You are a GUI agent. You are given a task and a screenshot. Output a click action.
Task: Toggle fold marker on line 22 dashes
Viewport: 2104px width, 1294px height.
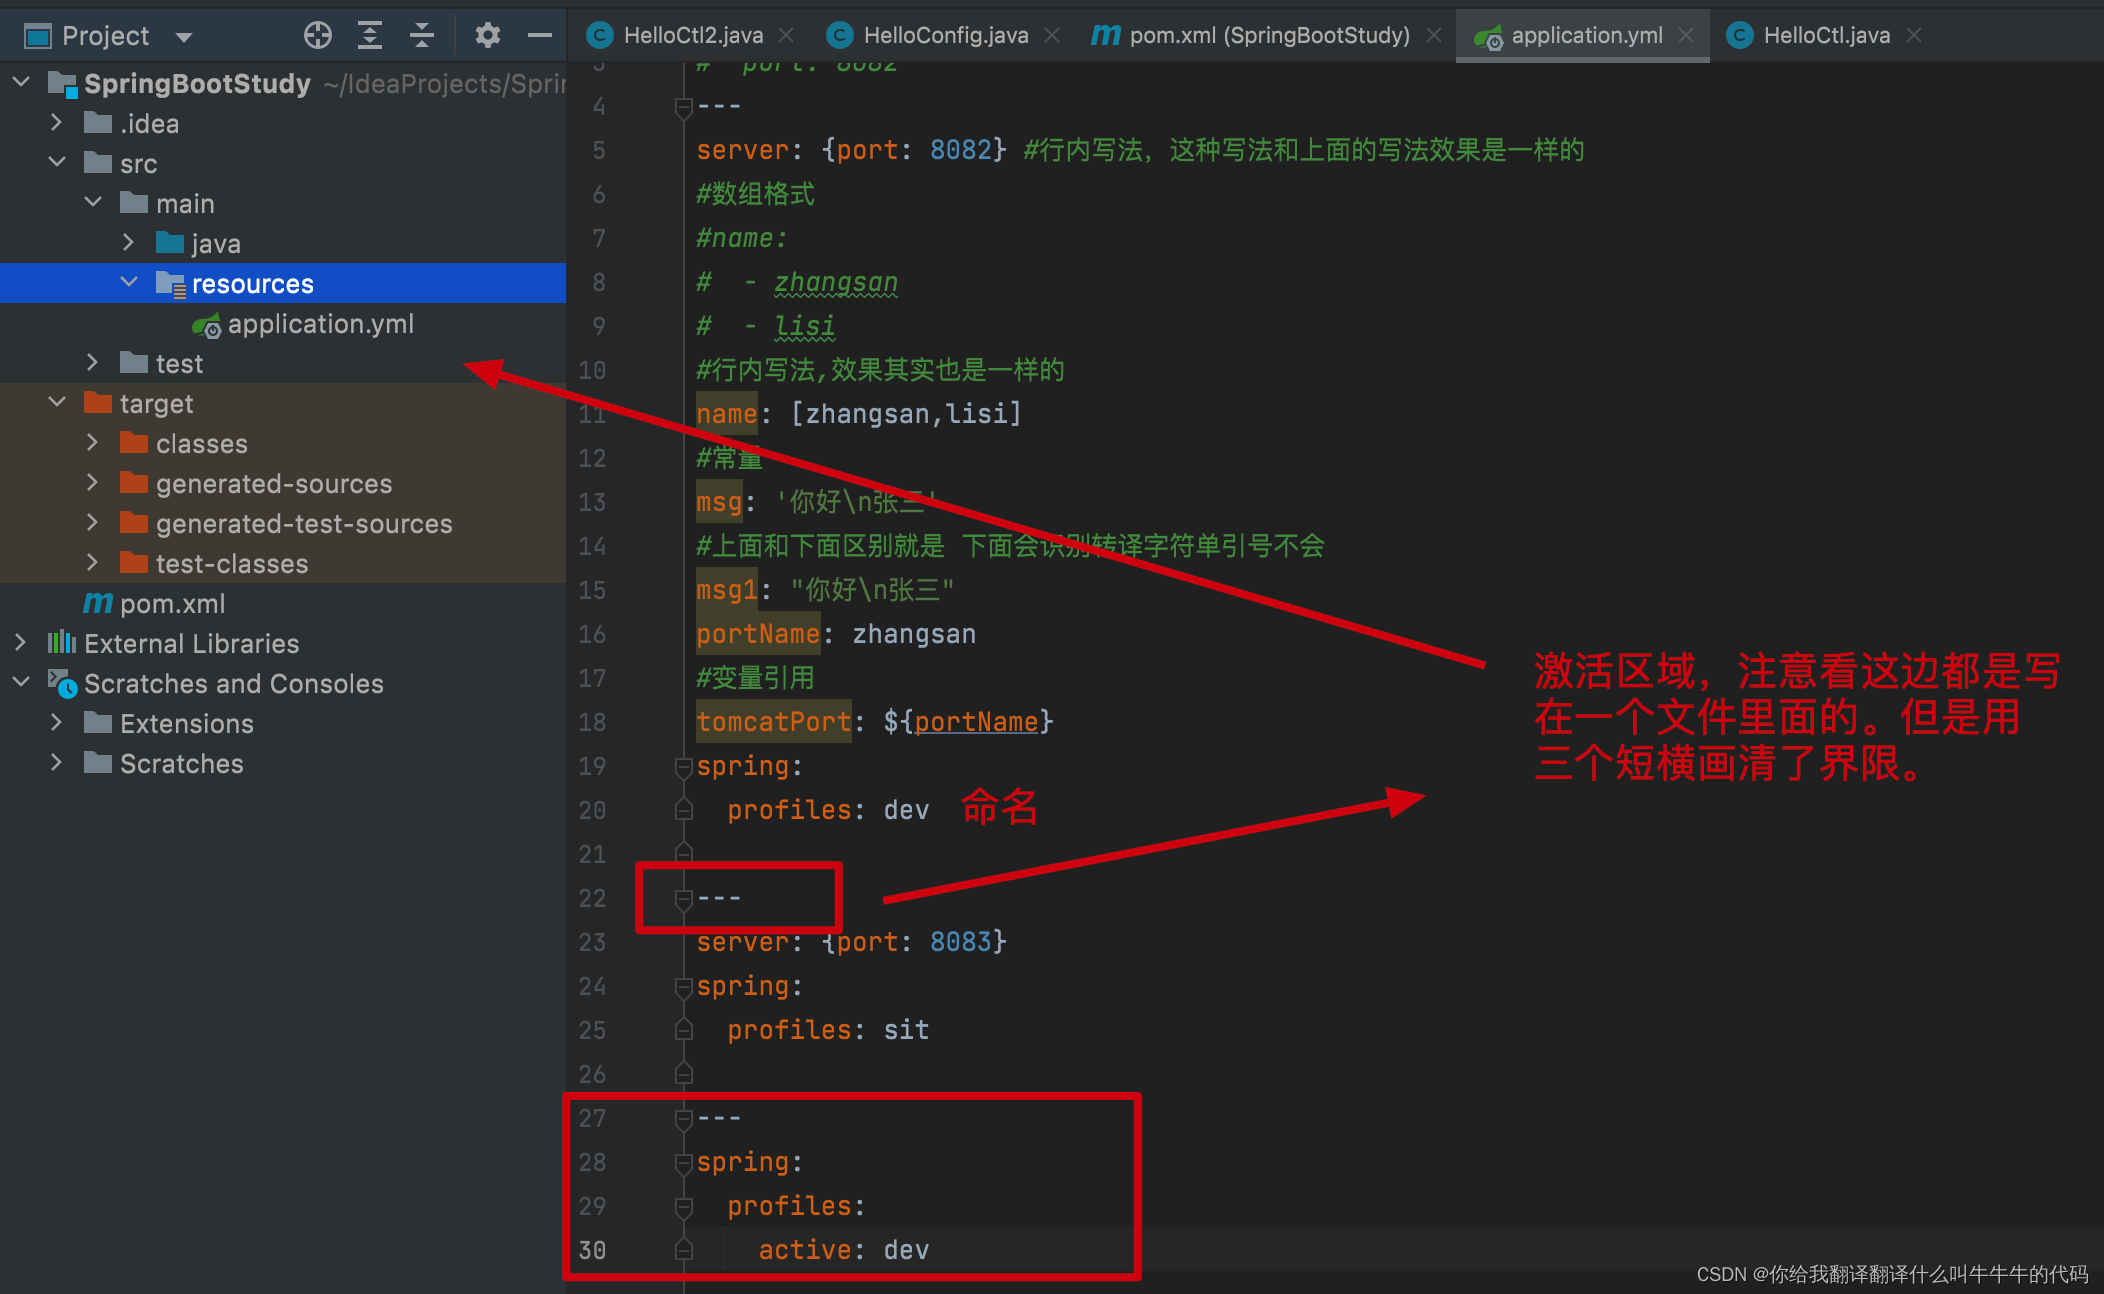pyautogui.click(x=684, y=899)
